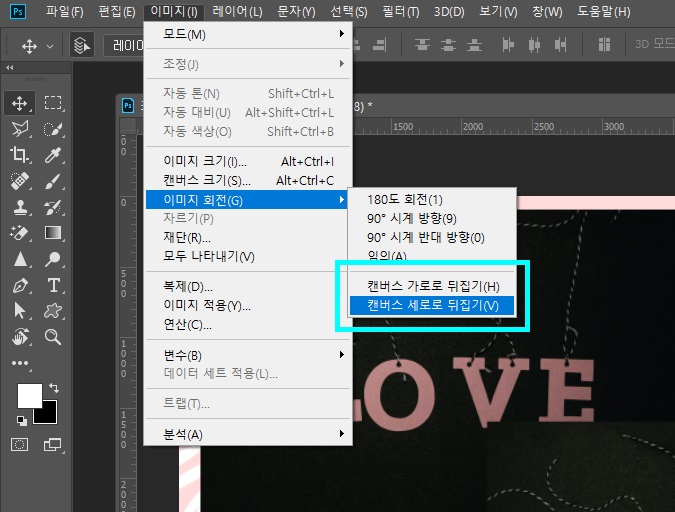Open the 파일(F) menu
The height and width of the screenshot is (512, 675).
pos(65,12)
